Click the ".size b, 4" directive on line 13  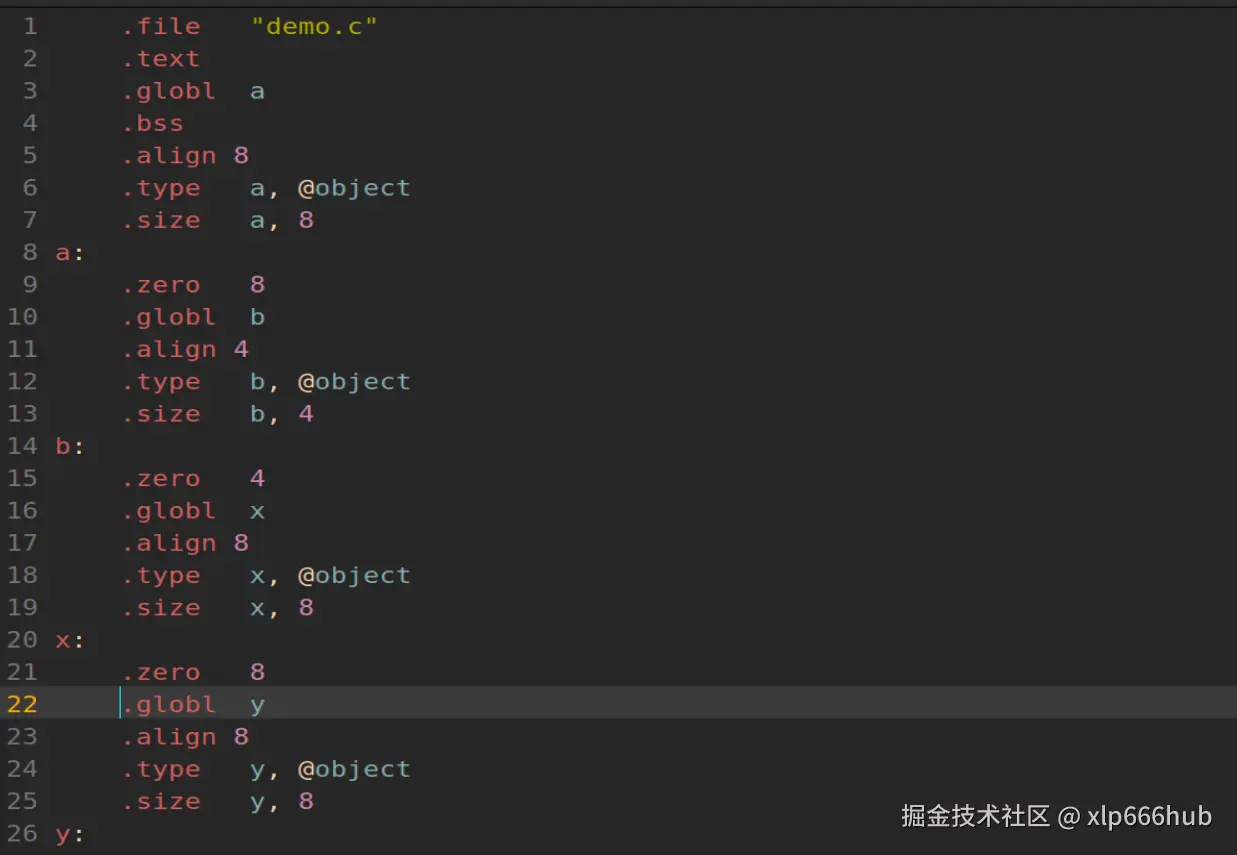click(215, 413)
